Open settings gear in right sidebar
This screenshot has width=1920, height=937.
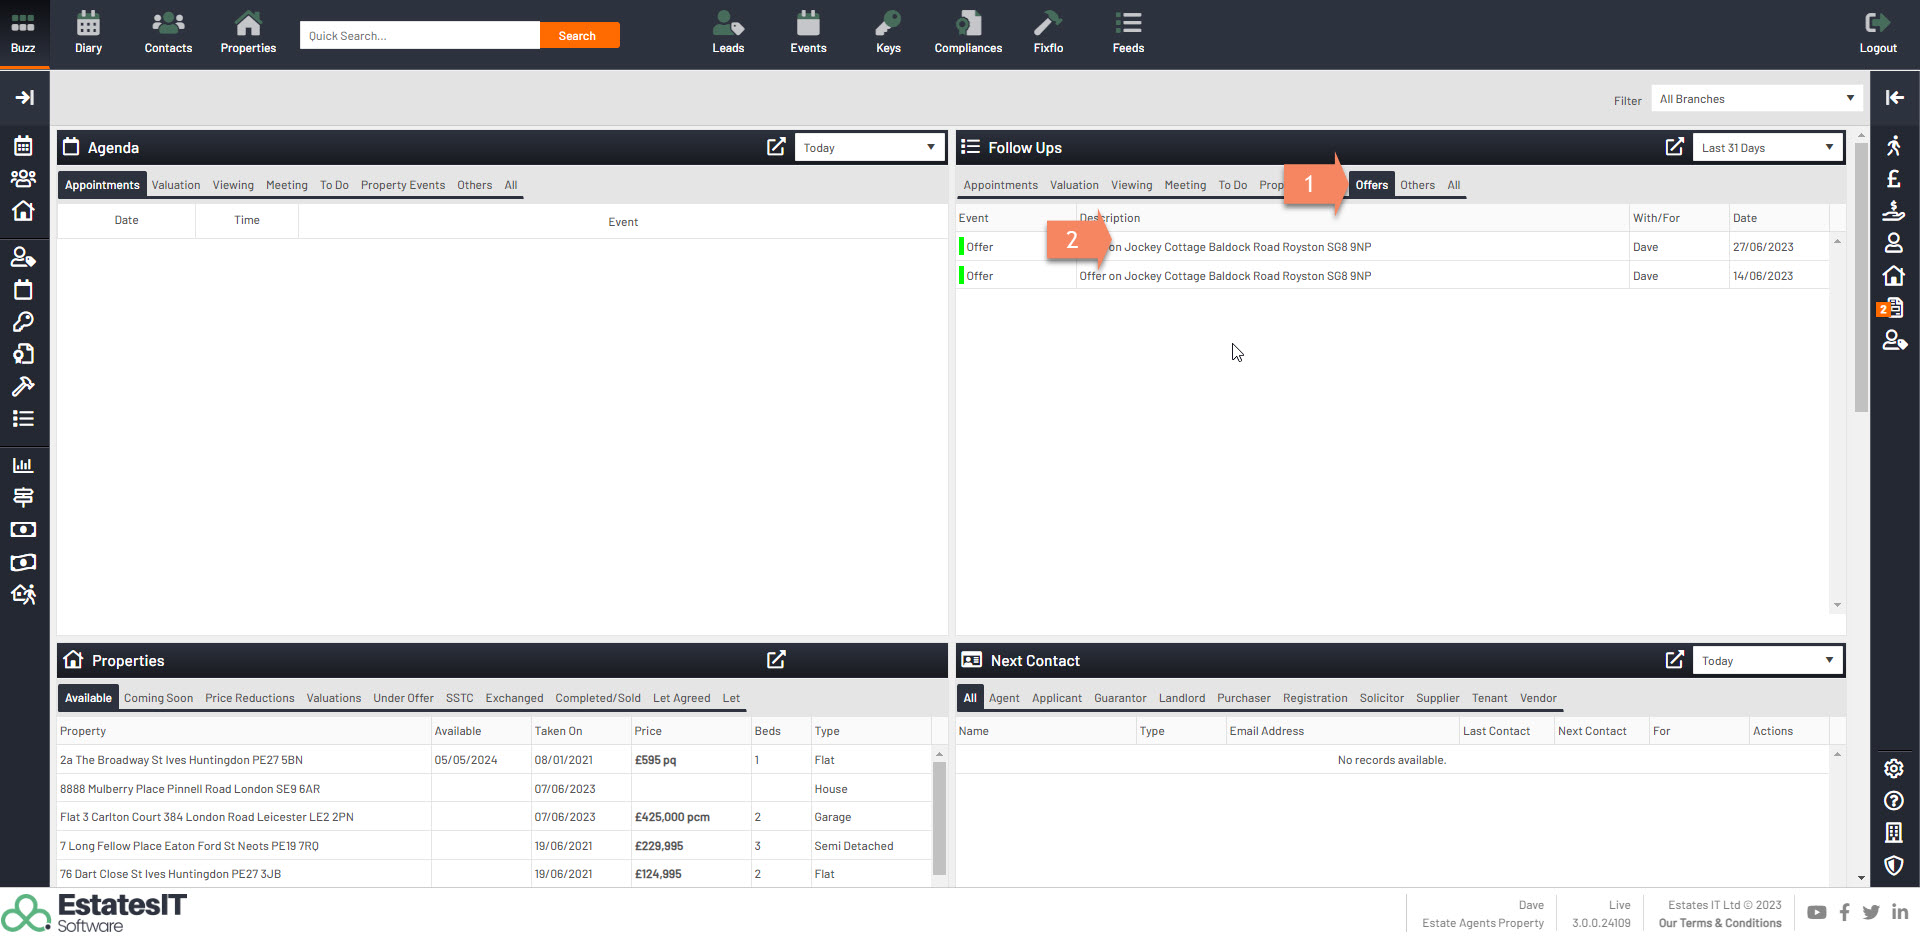click(1894, 768)
